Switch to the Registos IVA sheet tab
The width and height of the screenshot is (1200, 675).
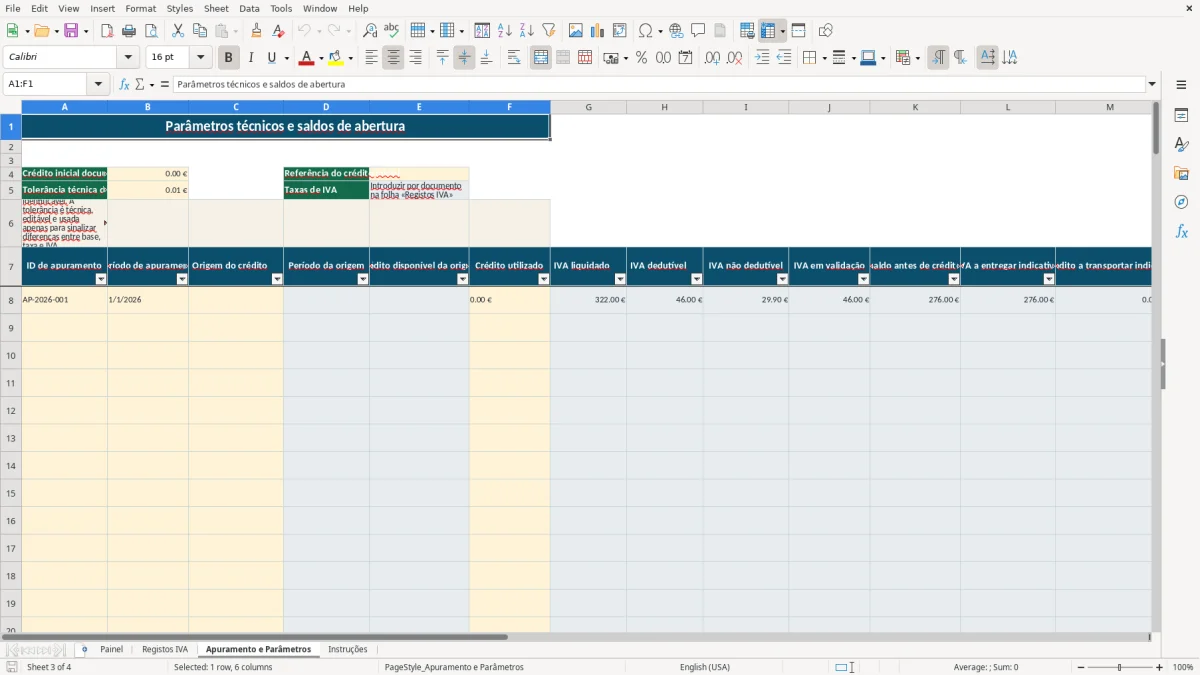pos(165,650)
